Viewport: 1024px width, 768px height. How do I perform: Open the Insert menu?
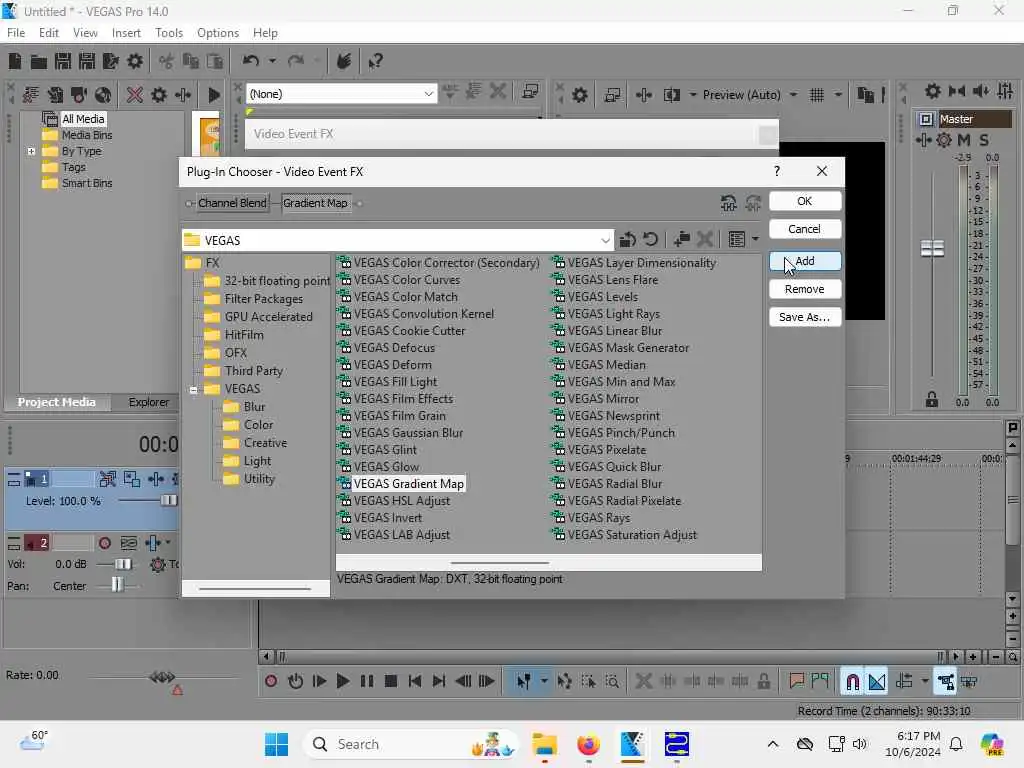tap(126, 33)
